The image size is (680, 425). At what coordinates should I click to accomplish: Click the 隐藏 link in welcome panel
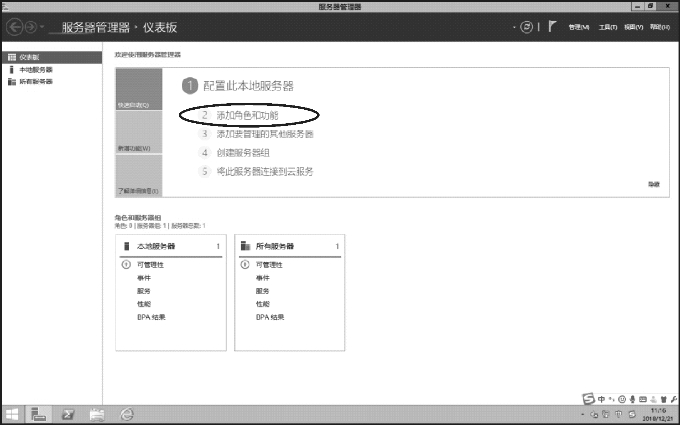point(654,184)
